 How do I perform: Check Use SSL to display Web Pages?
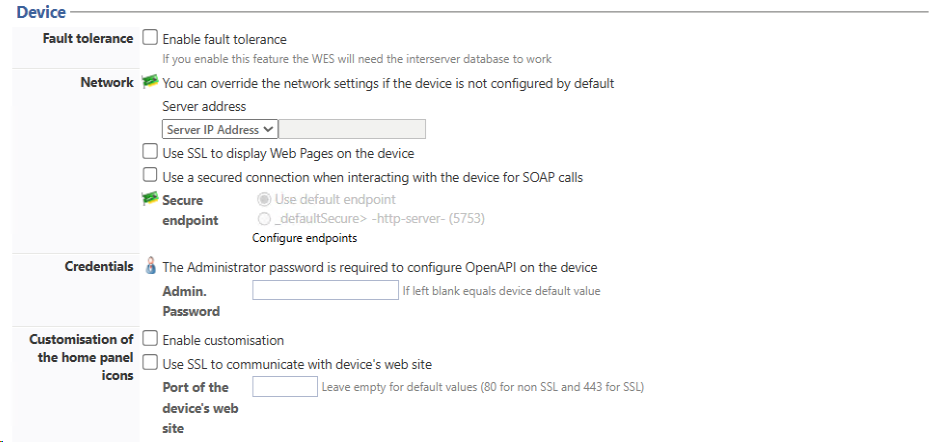click(150, 152)
